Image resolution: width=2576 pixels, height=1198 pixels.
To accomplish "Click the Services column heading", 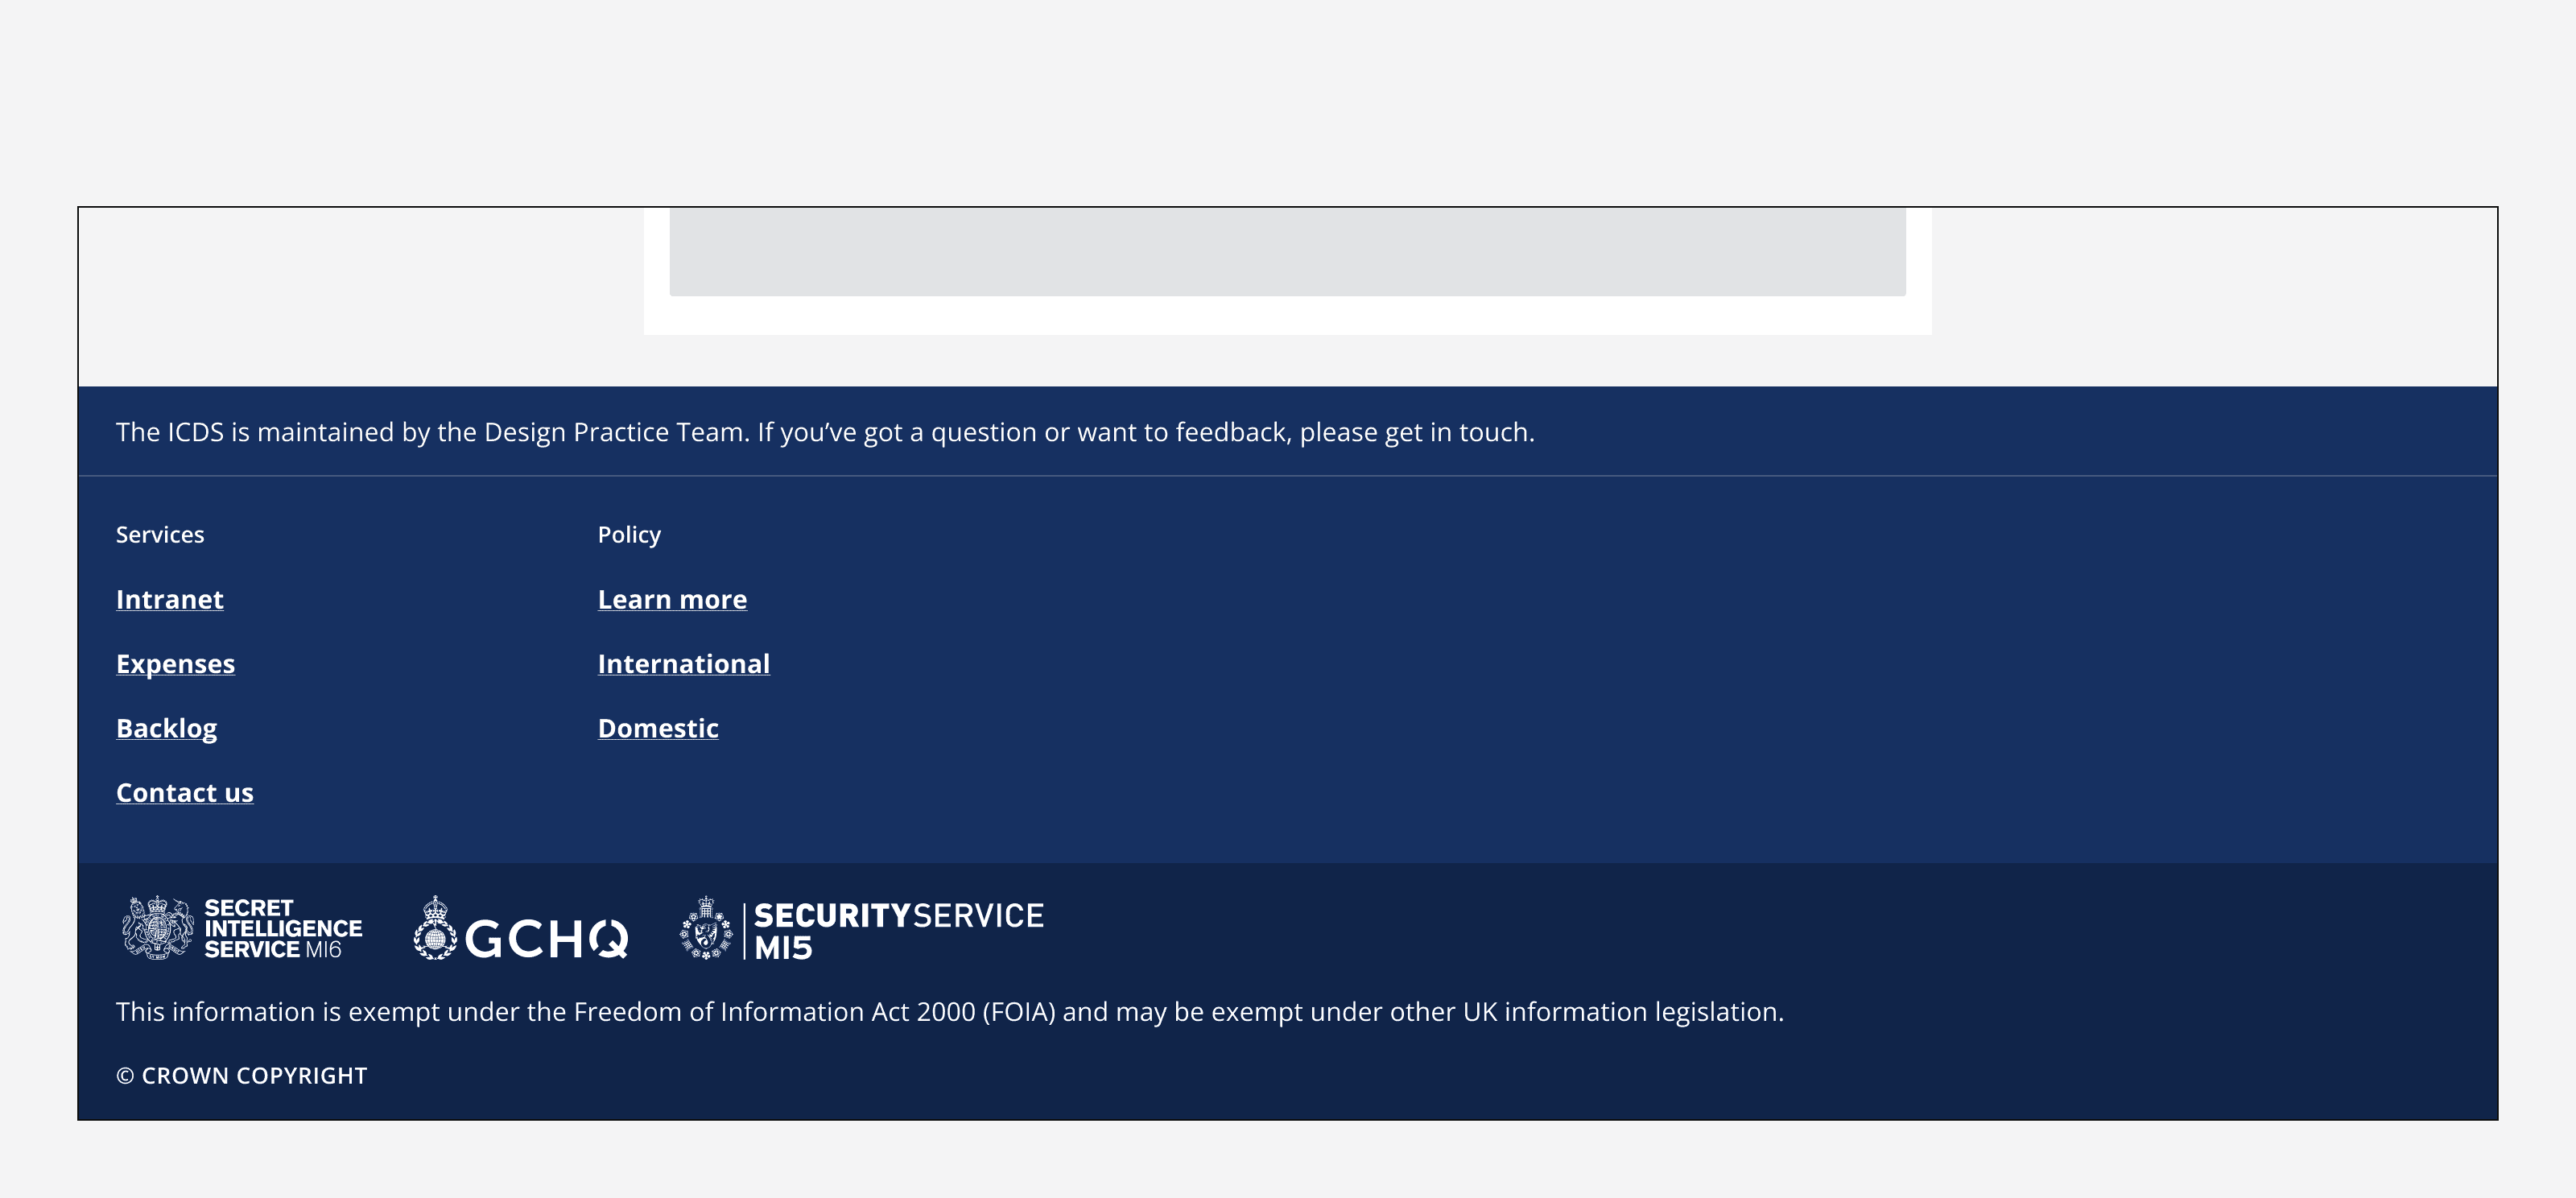I will pyautogui.click(x=160, y=535).
